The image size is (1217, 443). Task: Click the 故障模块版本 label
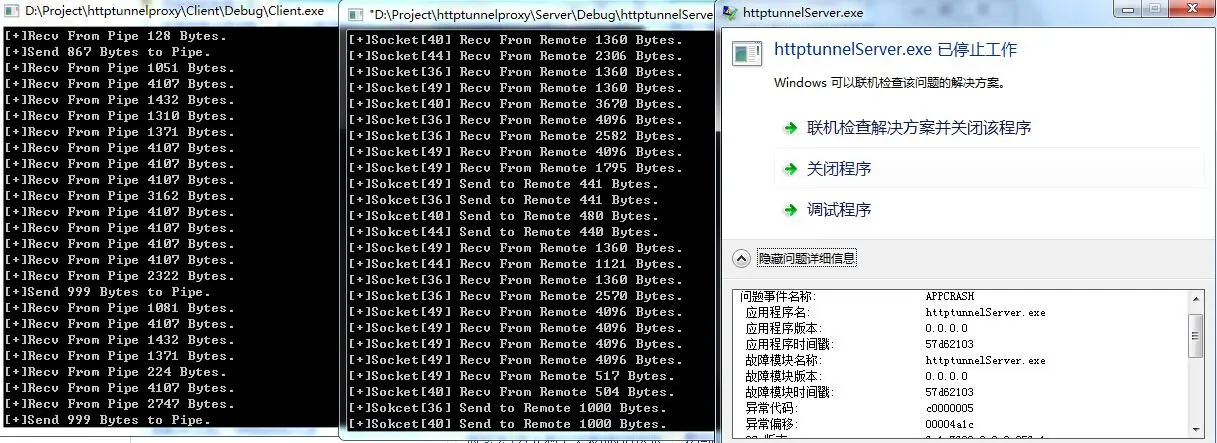tap(783, 376)
